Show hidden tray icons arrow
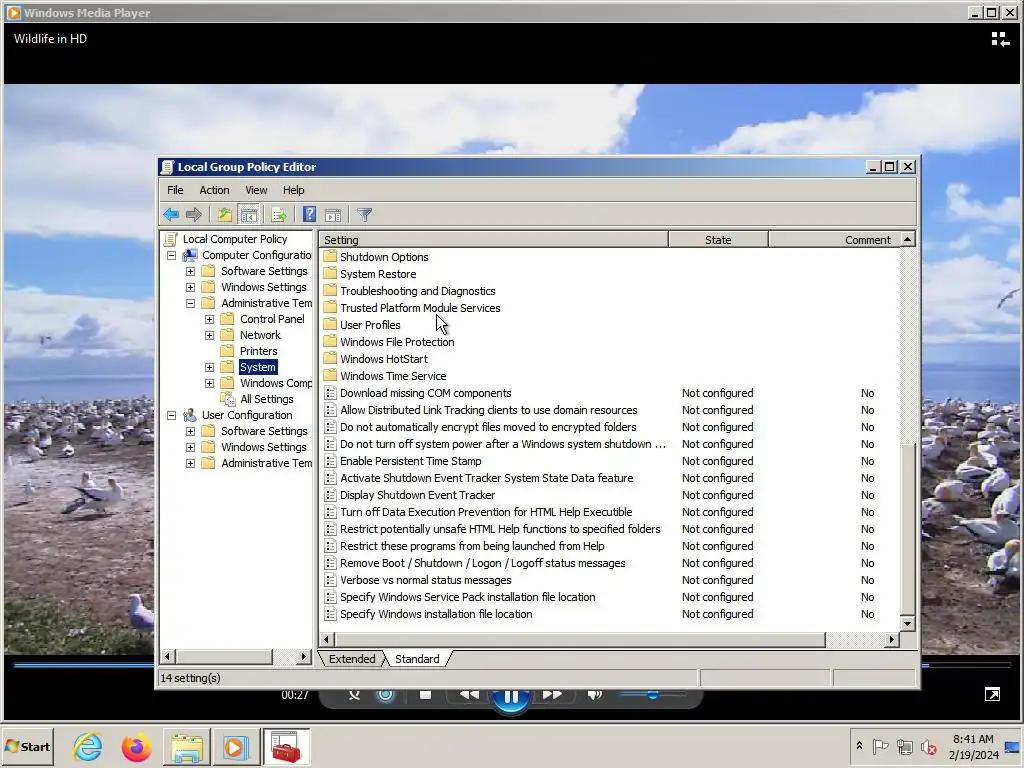The height and width of the screenshot is (768, 1024). tap(859, 746)
